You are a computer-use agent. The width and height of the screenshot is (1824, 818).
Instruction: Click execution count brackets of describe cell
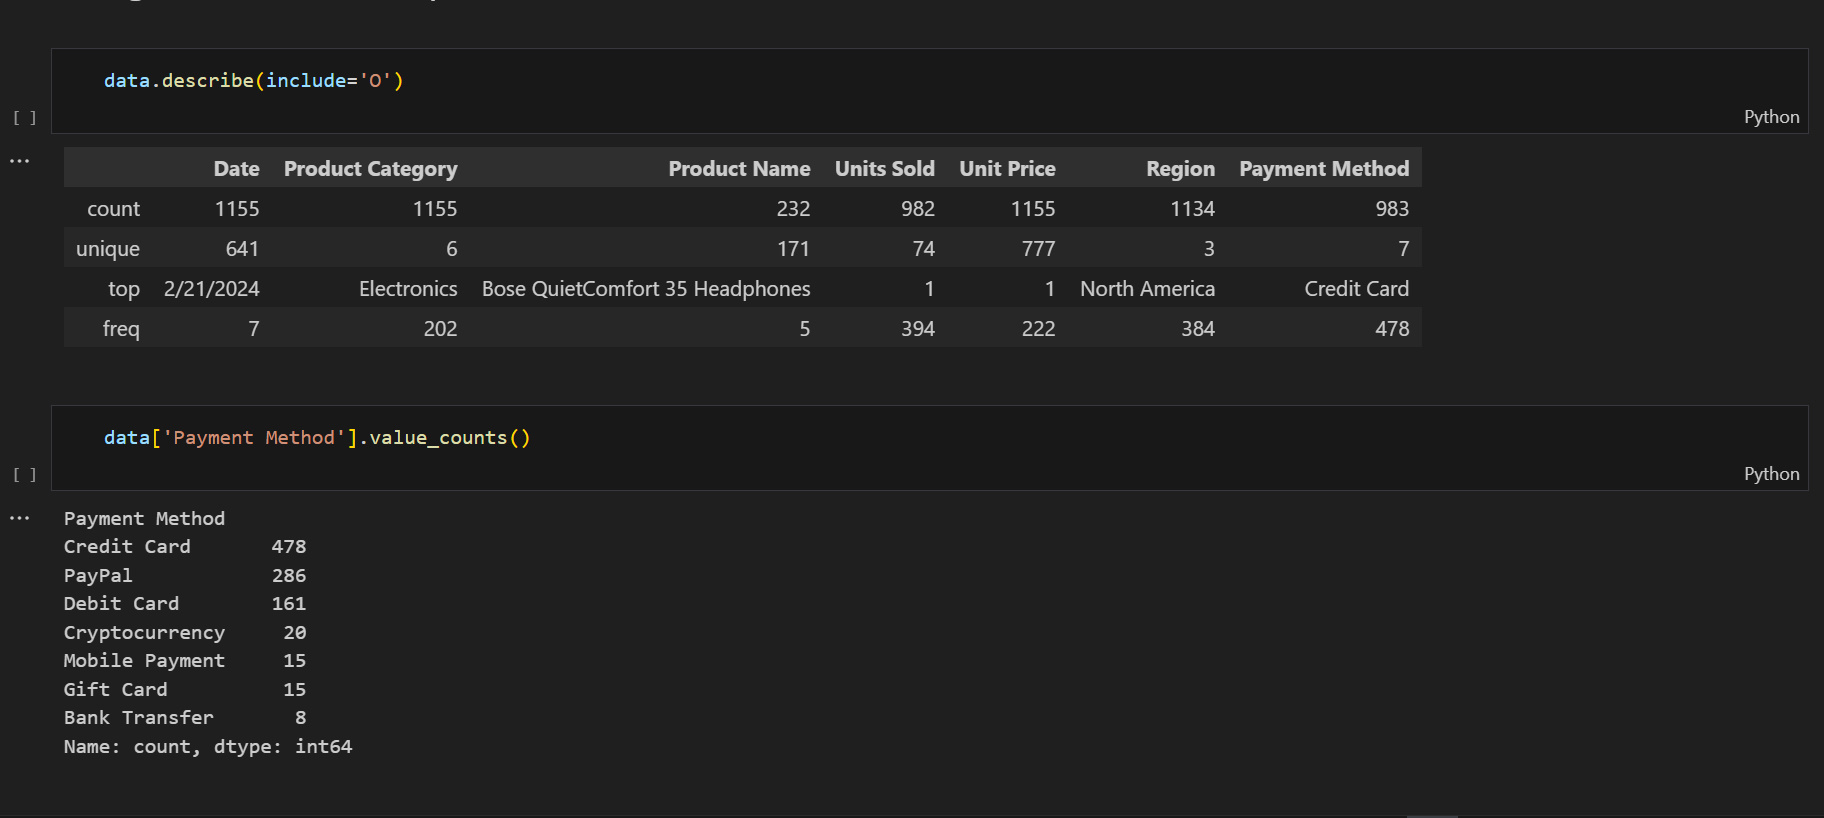coord(25,118)
